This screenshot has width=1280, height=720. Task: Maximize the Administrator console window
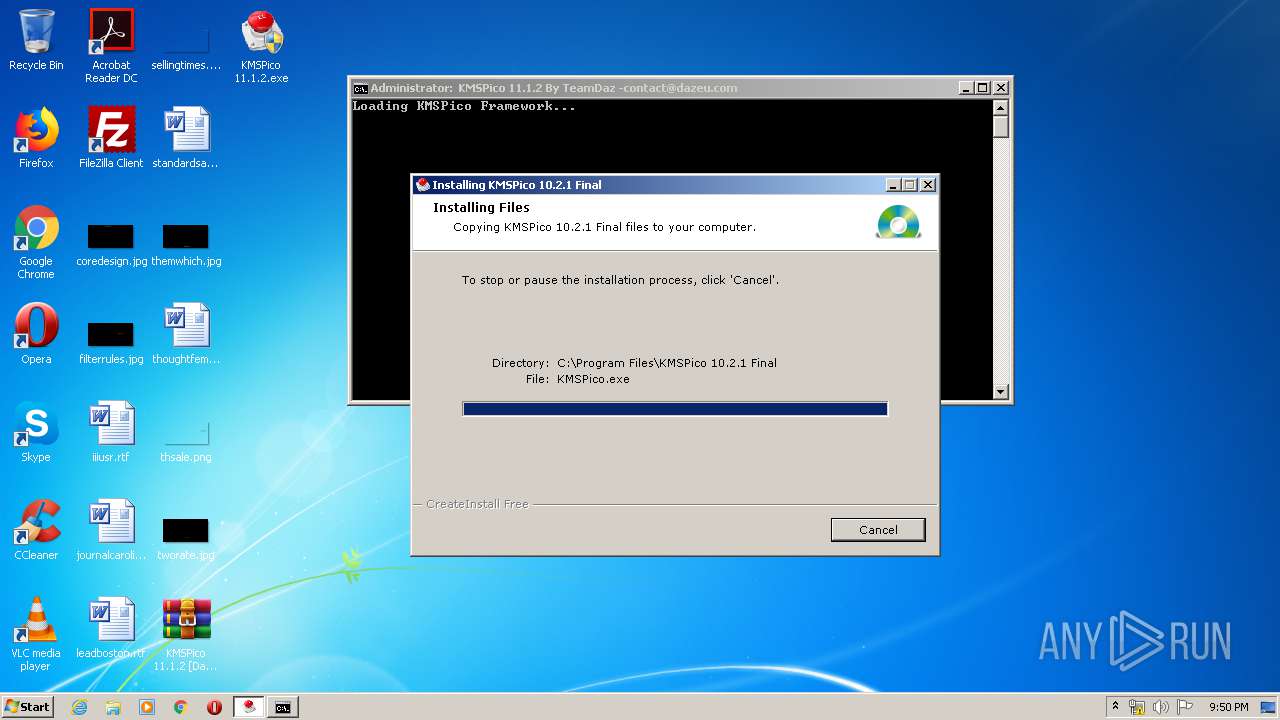[x=983, y=88]
